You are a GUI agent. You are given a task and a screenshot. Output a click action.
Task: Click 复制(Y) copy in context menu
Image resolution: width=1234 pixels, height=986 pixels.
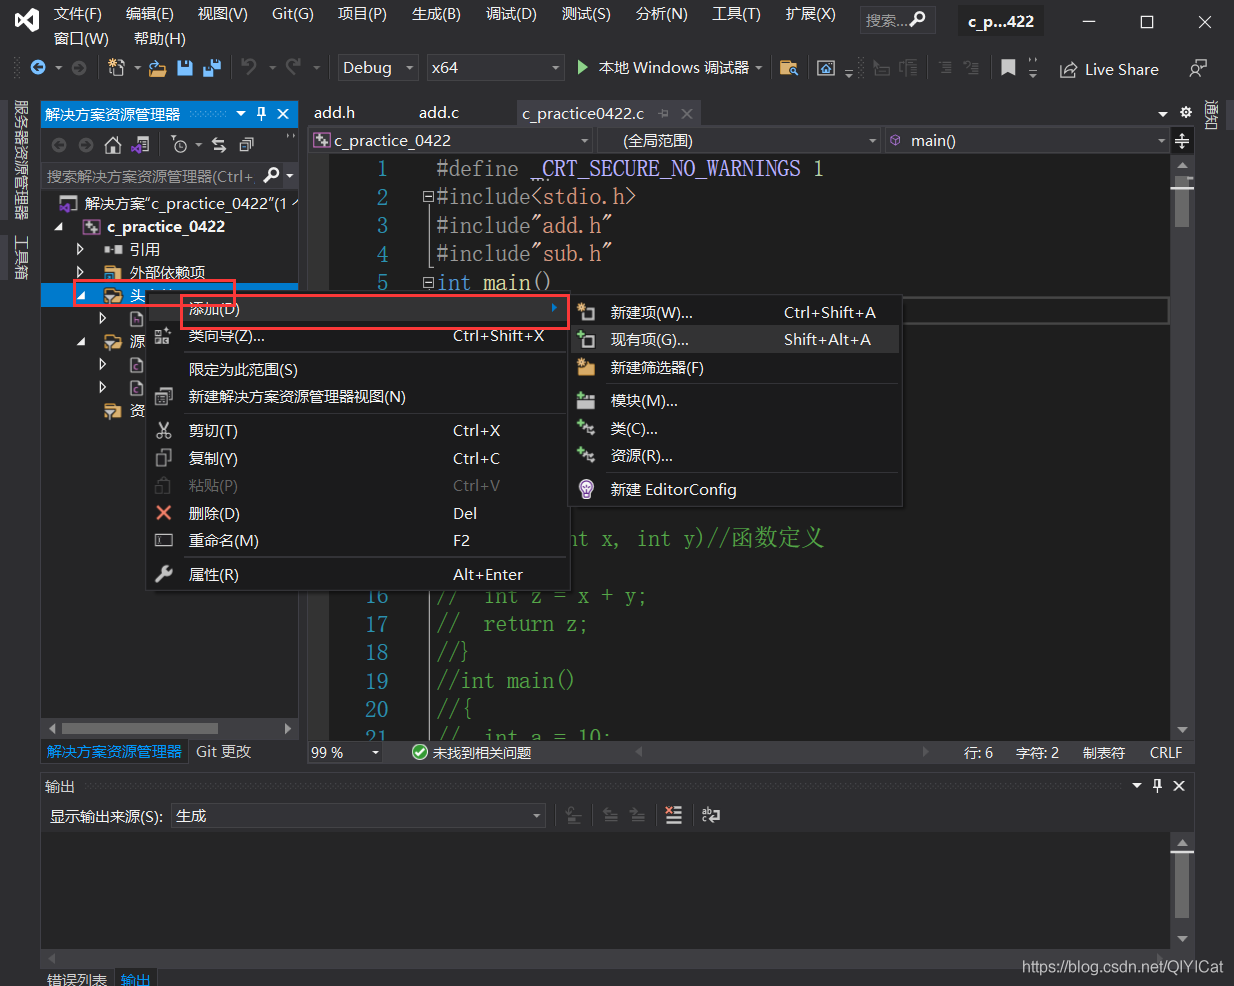357,459
